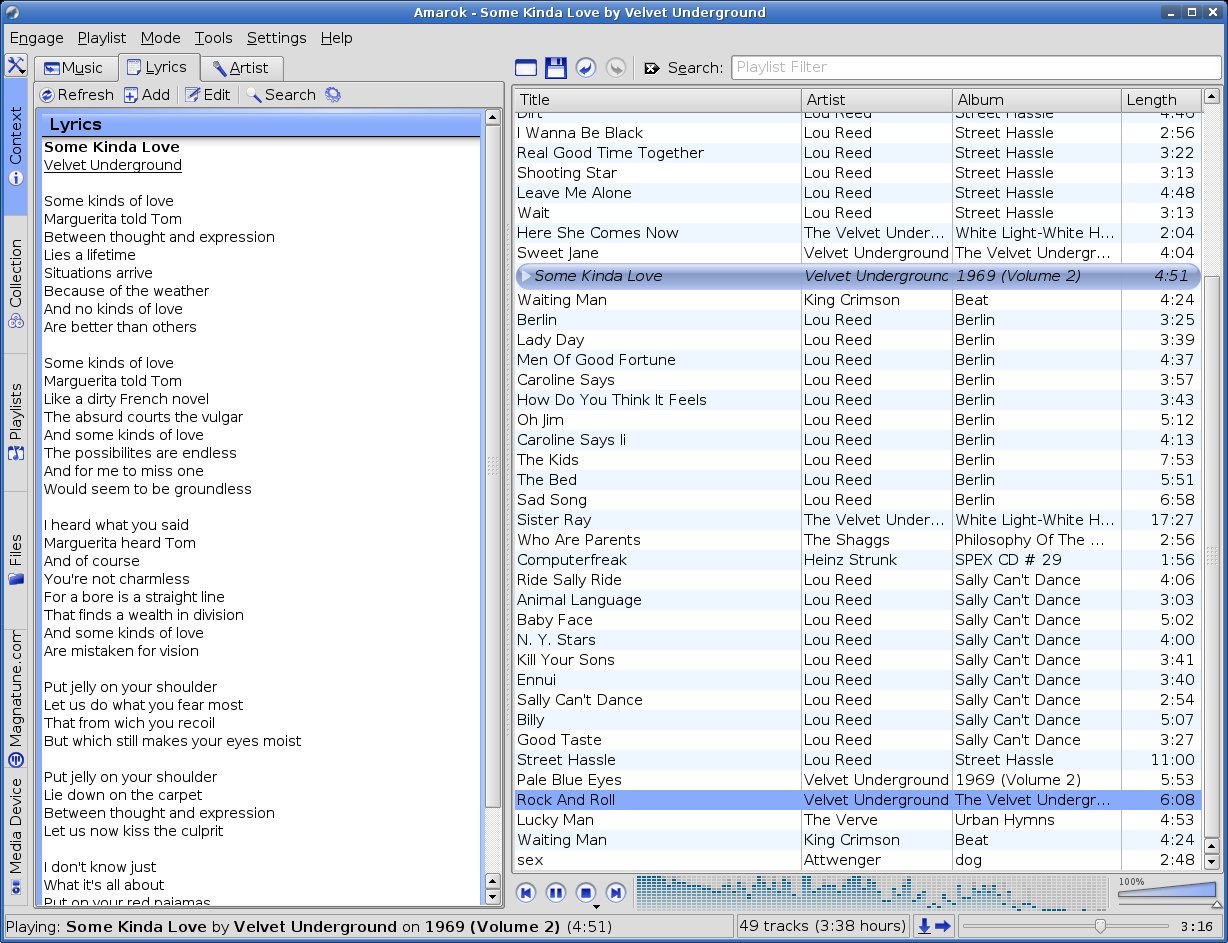Select the playing track Some Kinda Love row
1228x943 pixels.
(859, 276)
